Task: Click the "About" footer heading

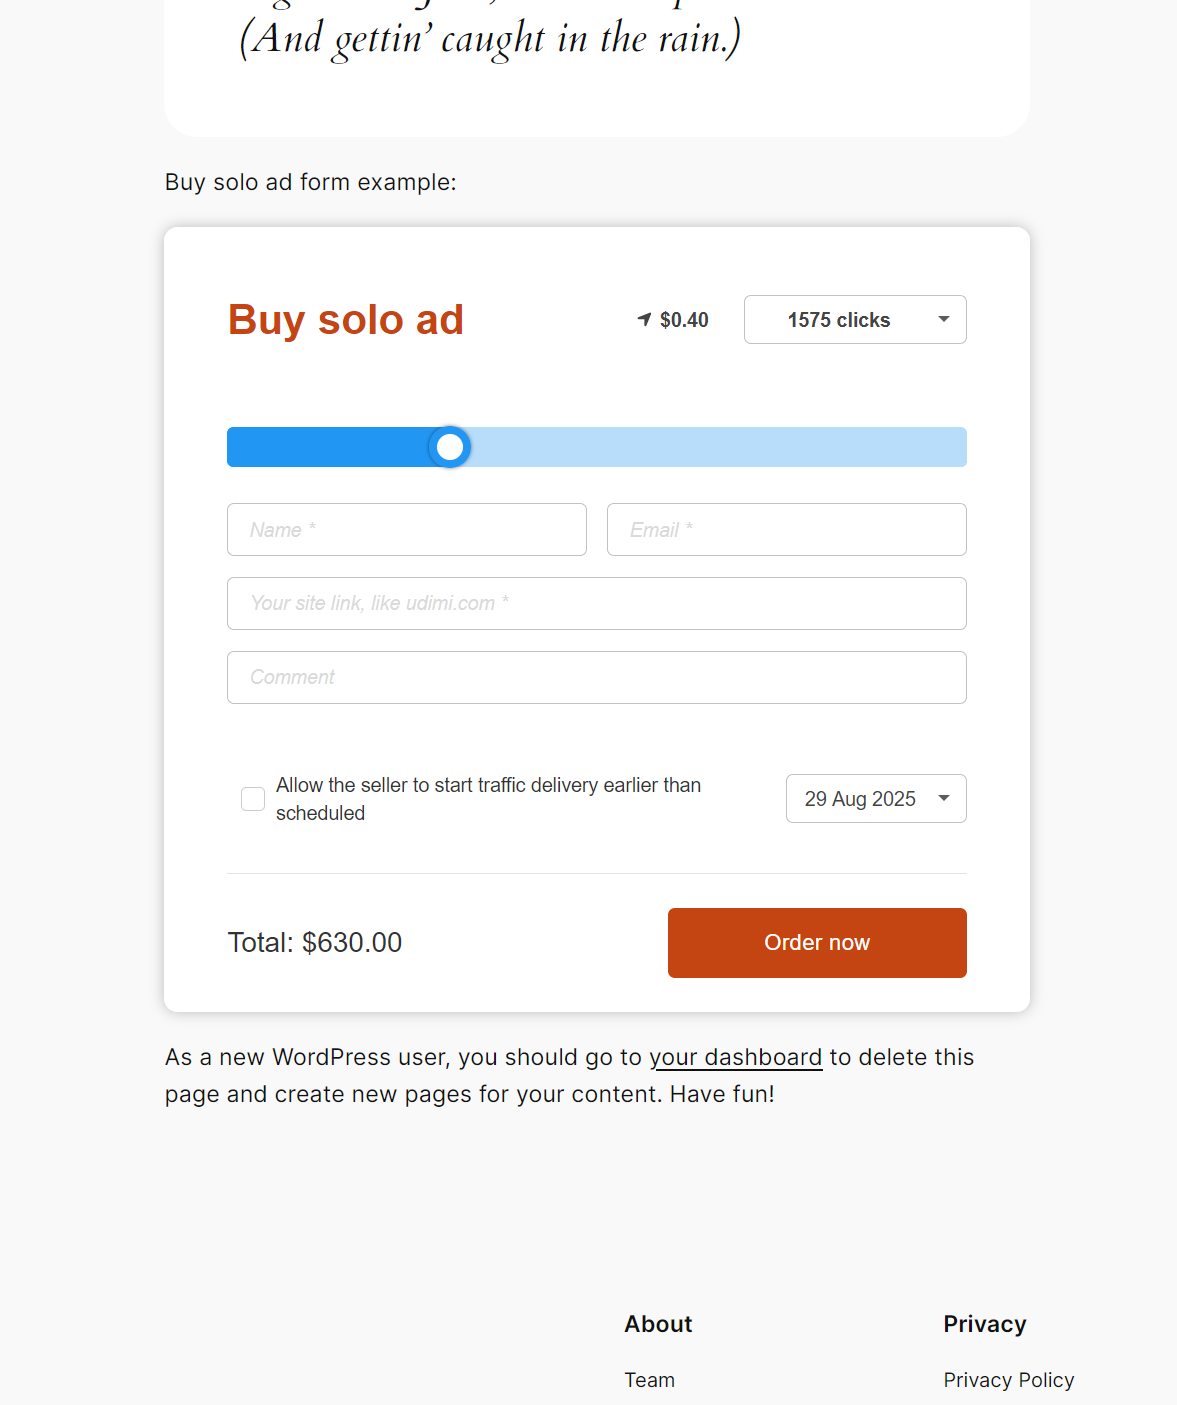Action: pyautogui.click(x=657, y=1323)
